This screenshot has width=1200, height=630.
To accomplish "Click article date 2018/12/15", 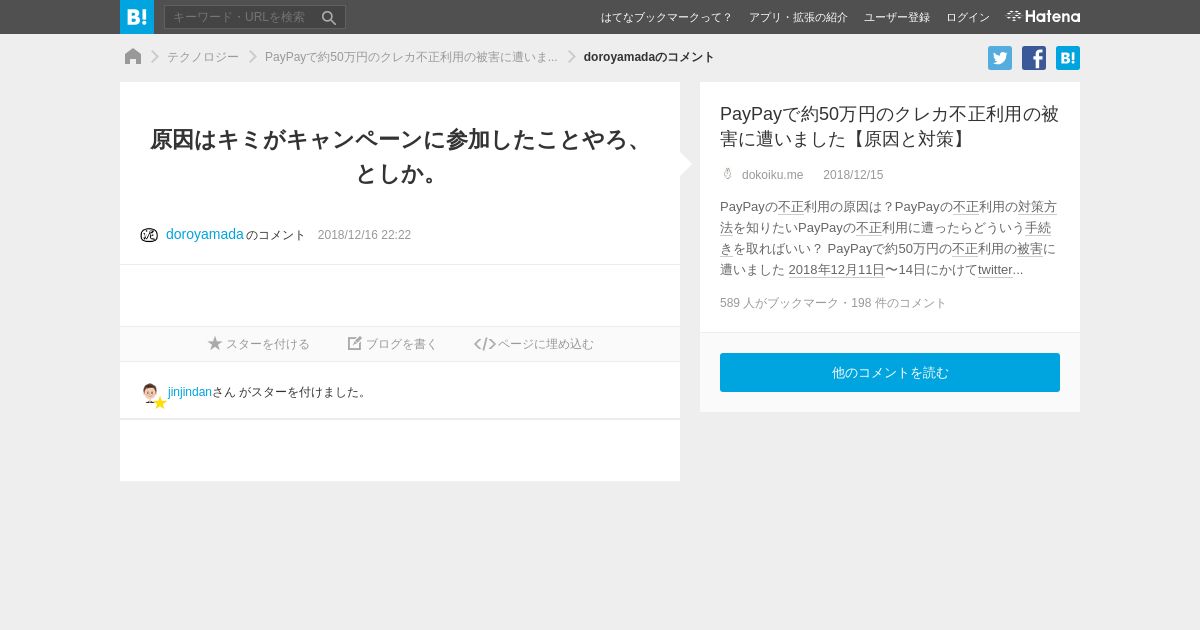I will click(x=853, y=175).
